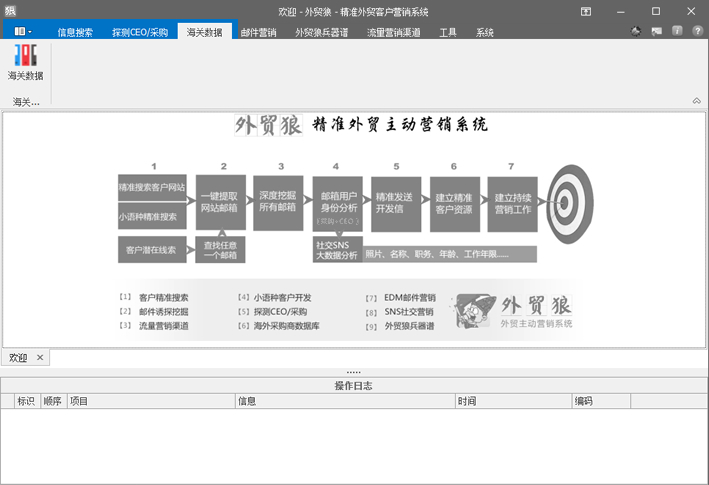Click the 项目 column header
The width and height of the screenshot is (709, 485).
pos(151,401)
